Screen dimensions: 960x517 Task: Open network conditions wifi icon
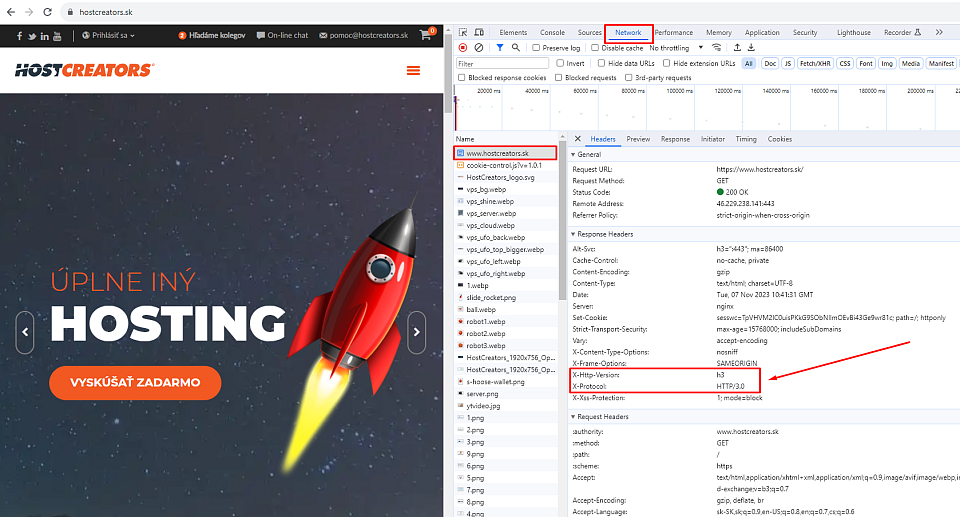pyautogui.click(x=716, y=47)
